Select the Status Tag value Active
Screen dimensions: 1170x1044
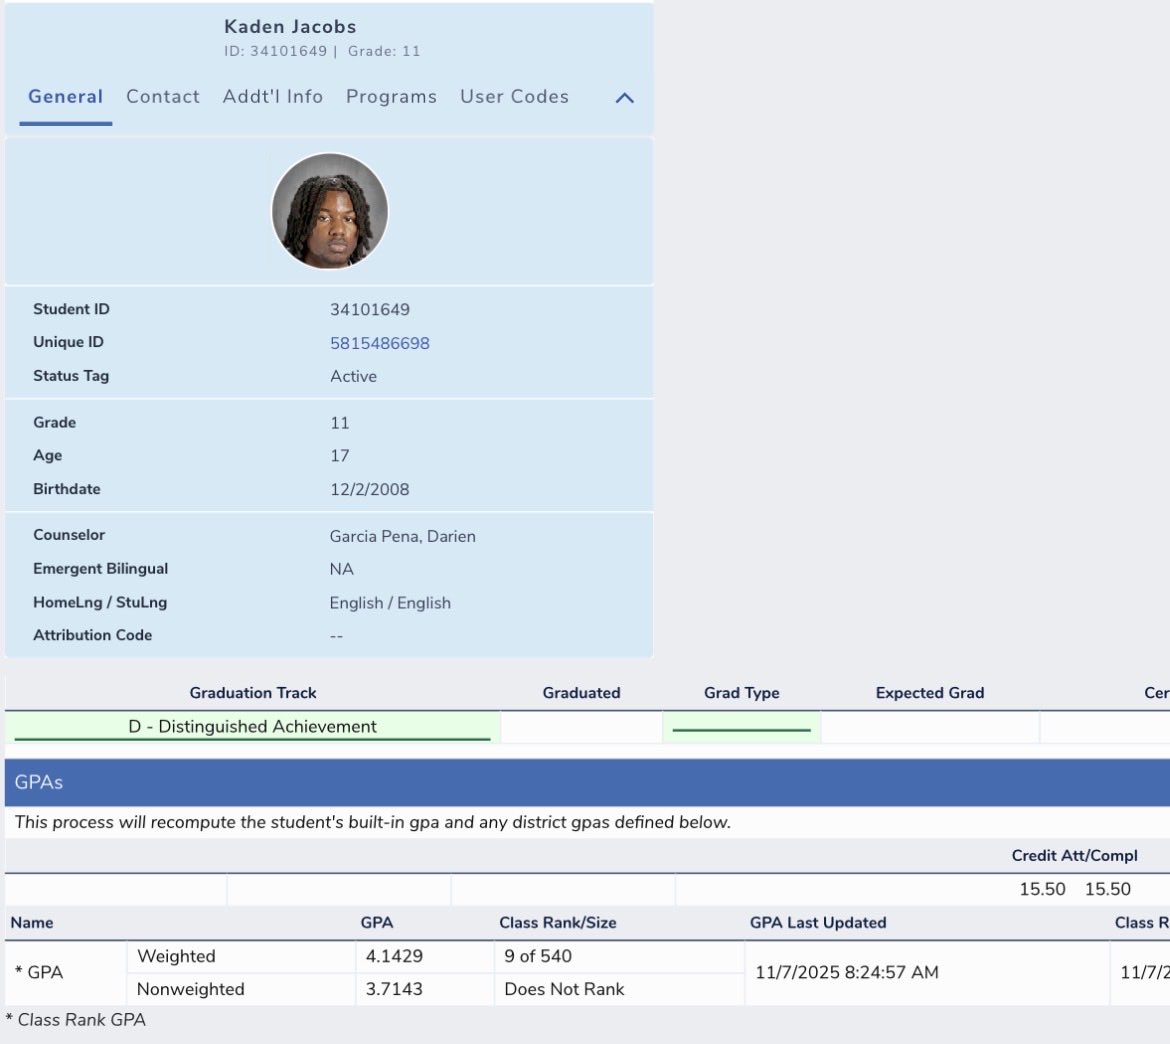[x=354, y=377]
